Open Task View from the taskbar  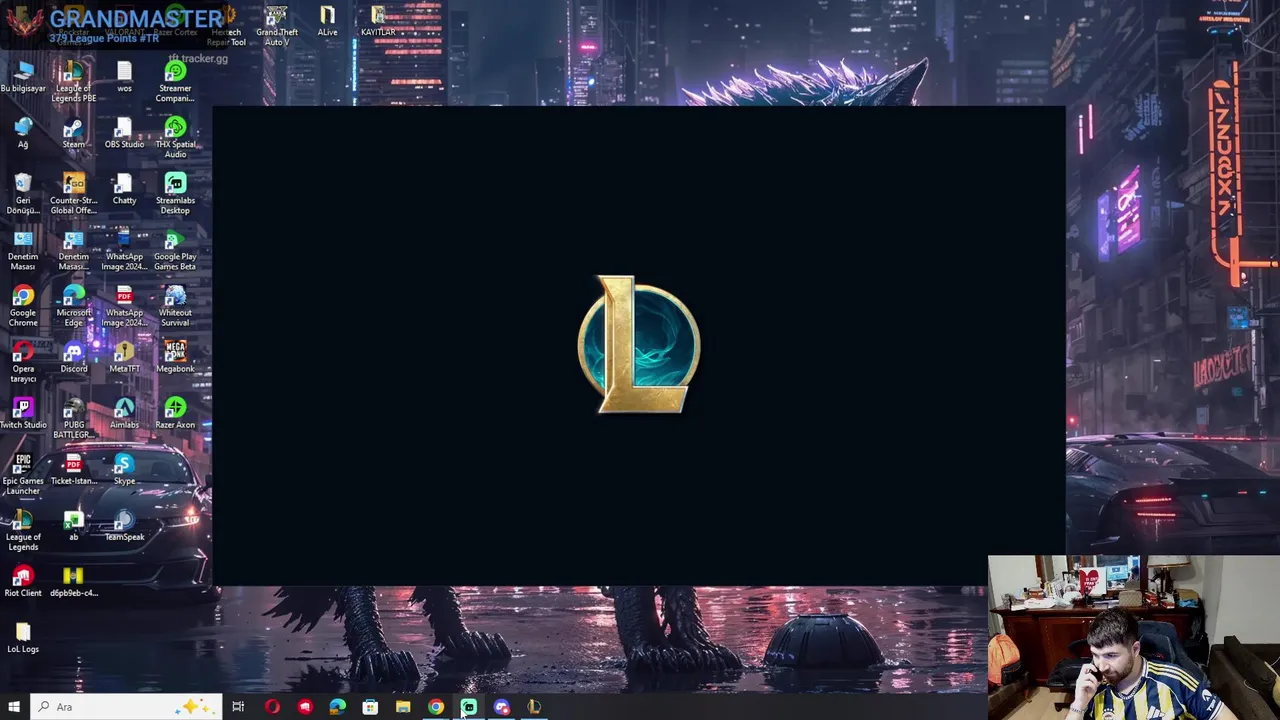click(x=238, y=707)
